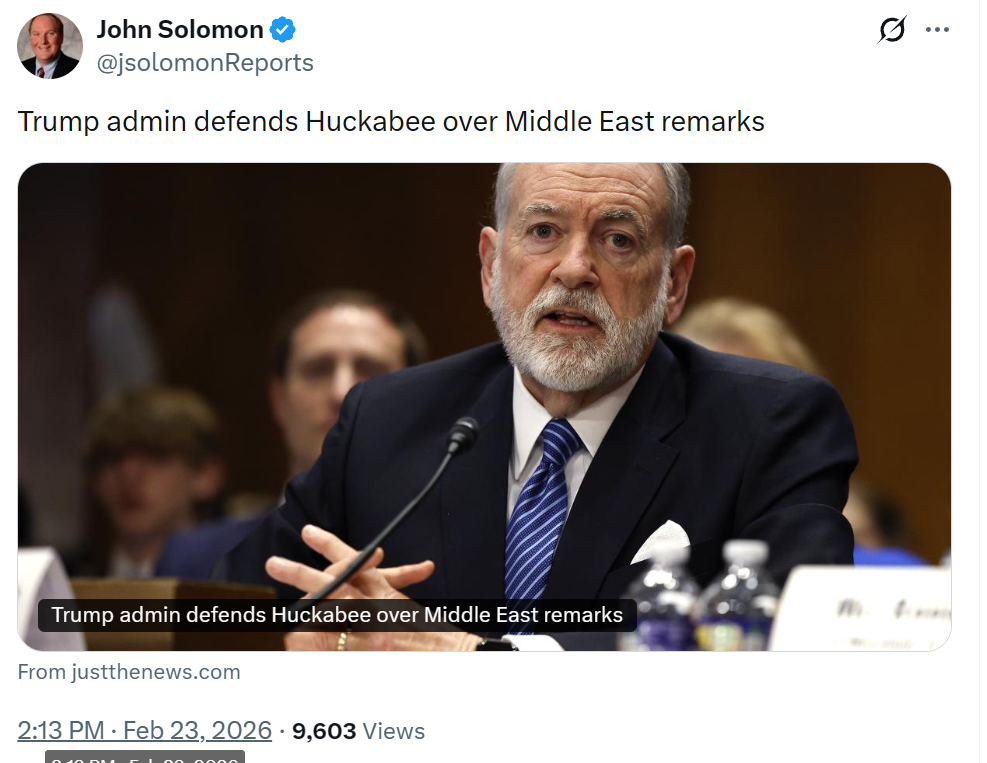Open the caption overlay on the article image
The width and height of the screenshot is (987, 763).
click(337, 614)
